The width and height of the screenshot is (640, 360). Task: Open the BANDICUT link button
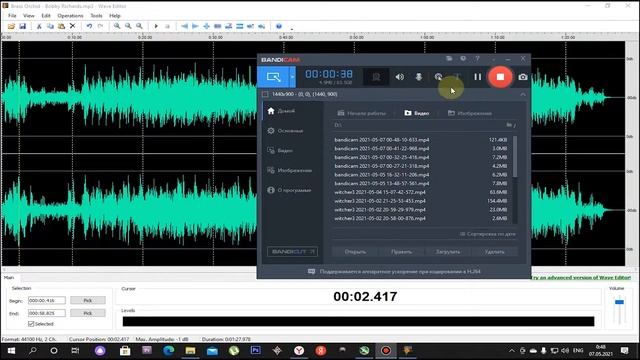tap(292, 252)
